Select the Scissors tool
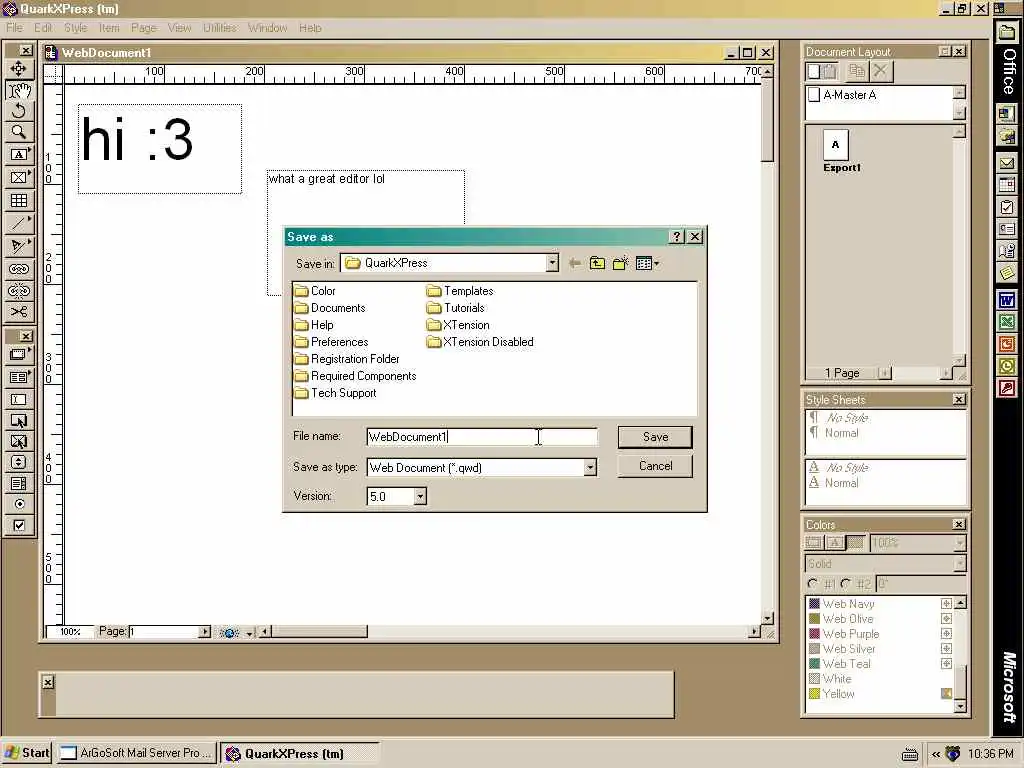The image size is (1024, 768). pos(18,312)
